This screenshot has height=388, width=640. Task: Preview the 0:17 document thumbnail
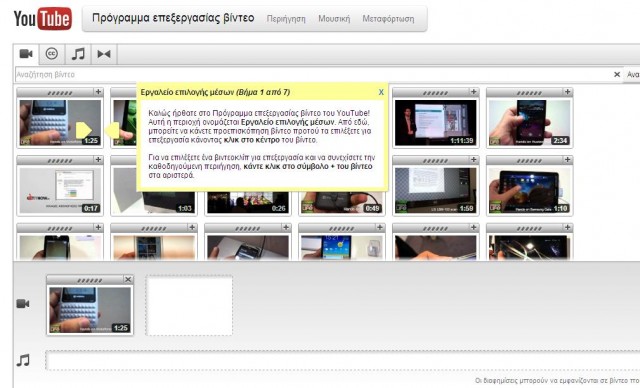[x=60, y=190]
